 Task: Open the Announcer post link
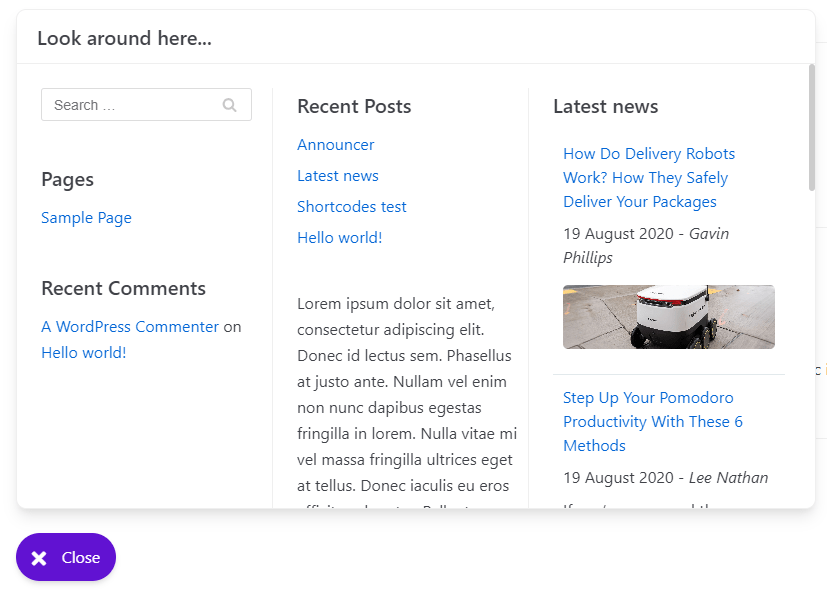point(335,144)
